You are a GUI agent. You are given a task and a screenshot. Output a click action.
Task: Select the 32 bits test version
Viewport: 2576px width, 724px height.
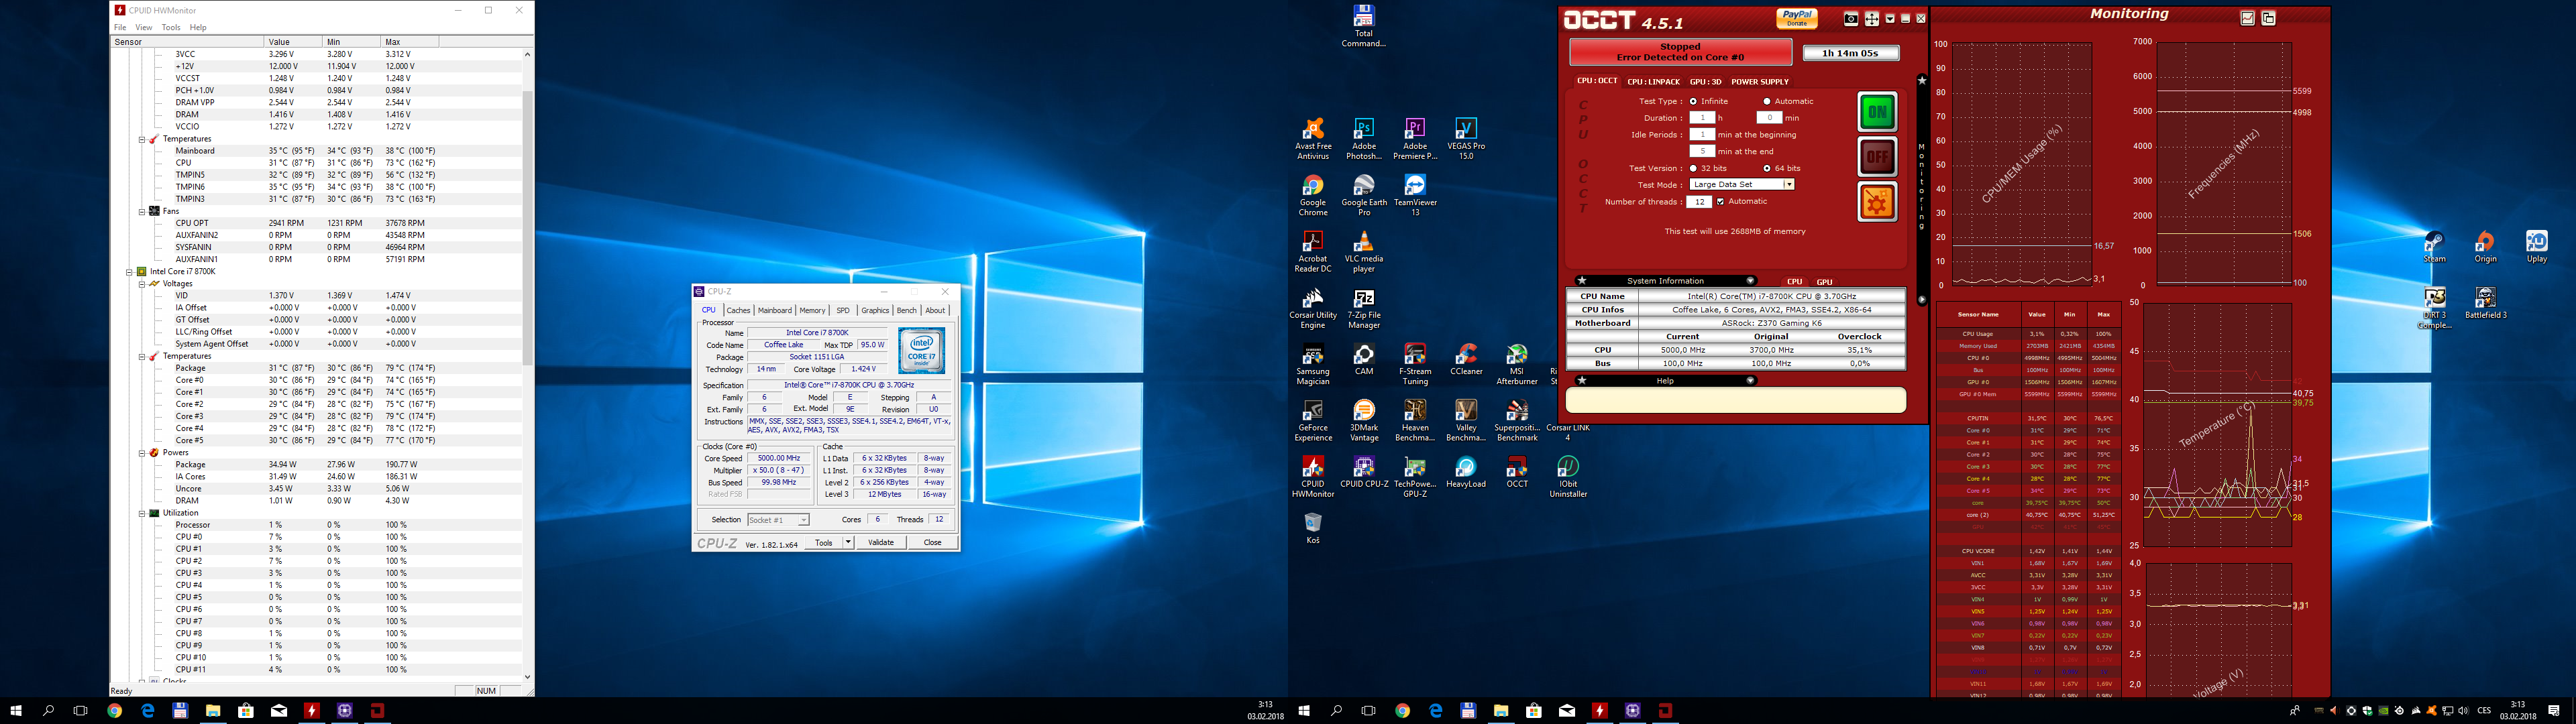(x=1693, y=168)
